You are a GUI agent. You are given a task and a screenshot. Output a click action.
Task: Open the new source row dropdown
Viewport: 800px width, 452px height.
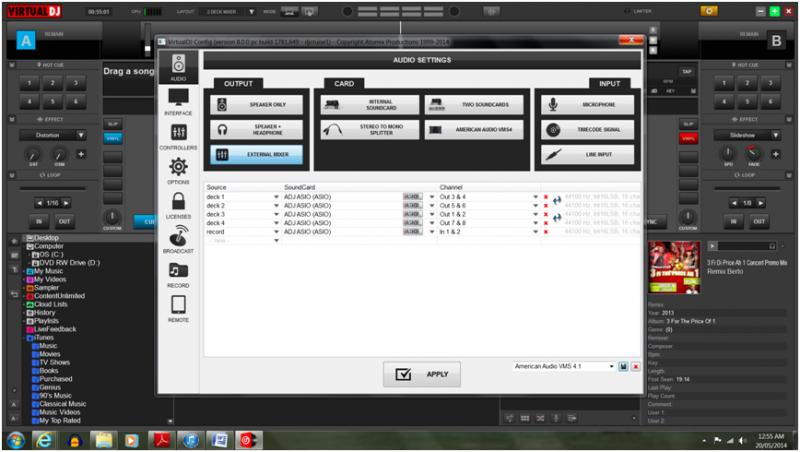click(x=276, y=240)
